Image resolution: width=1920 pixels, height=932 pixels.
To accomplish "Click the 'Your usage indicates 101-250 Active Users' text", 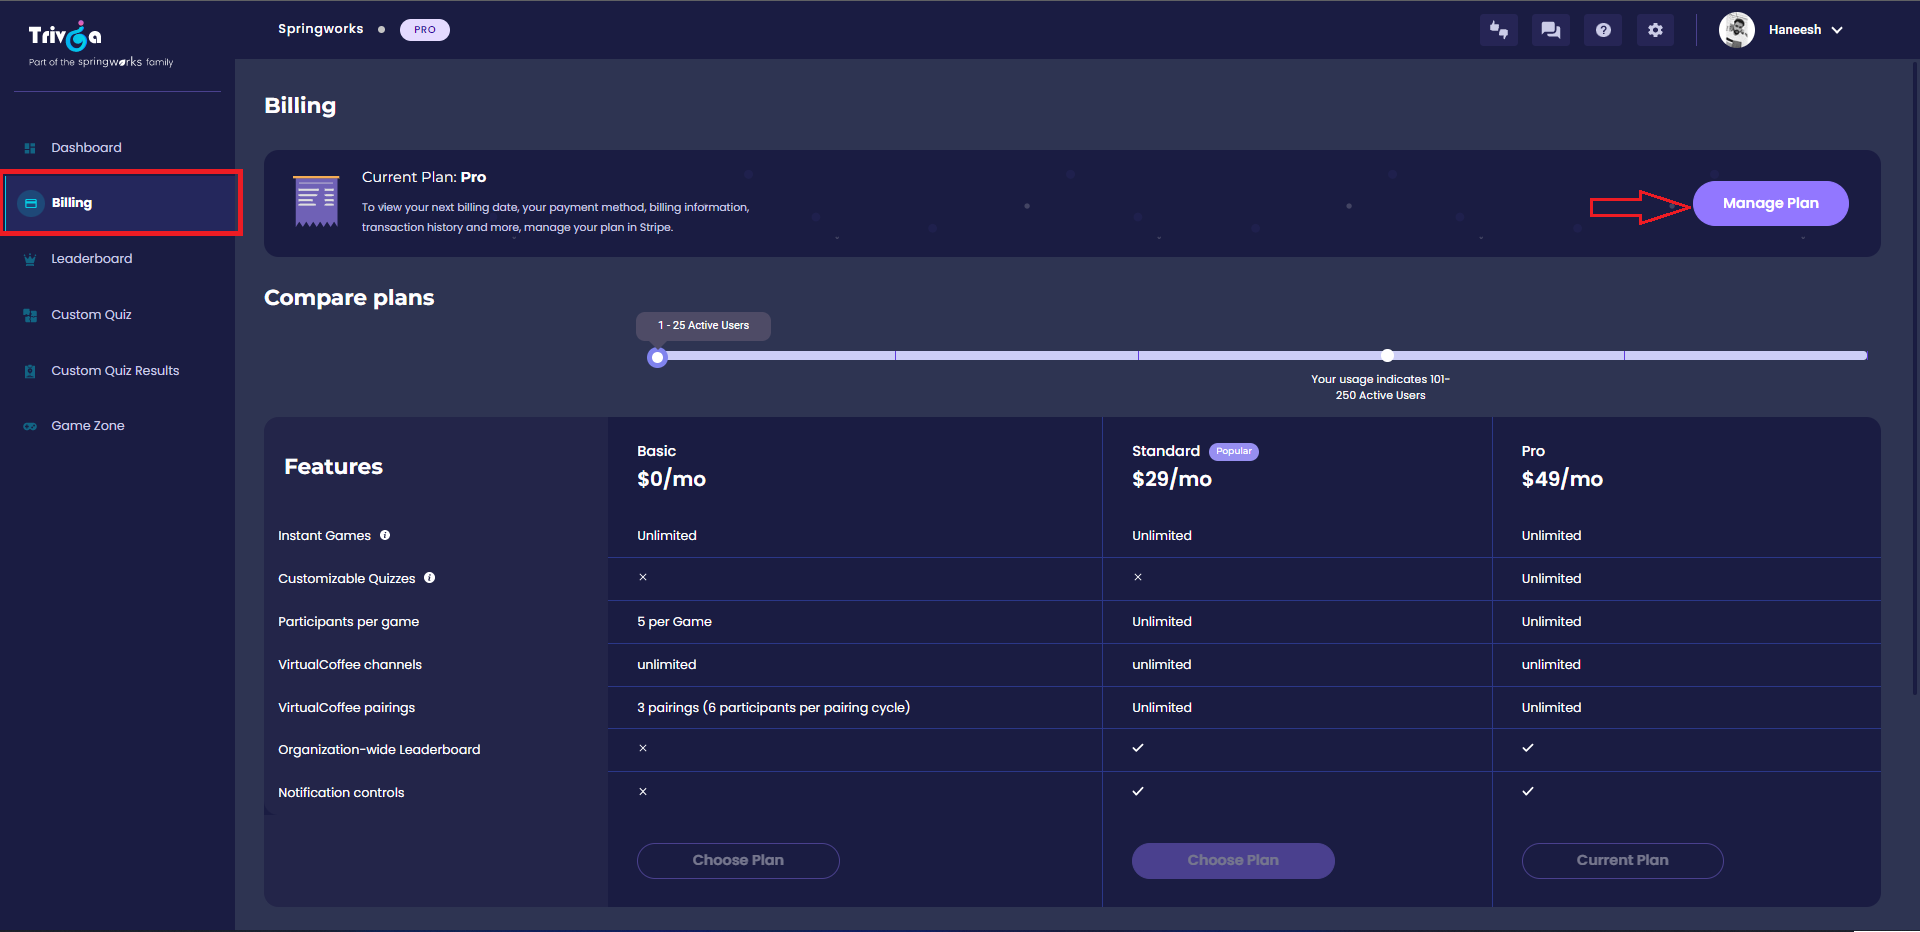I will tap(1380, 387).
